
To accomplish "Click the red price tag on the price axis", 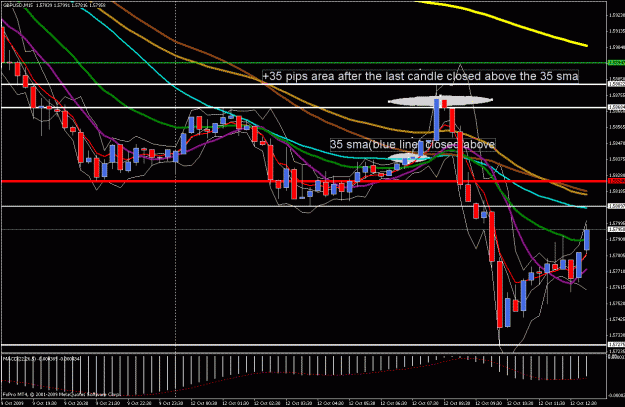I will click(x=616, y=181).
